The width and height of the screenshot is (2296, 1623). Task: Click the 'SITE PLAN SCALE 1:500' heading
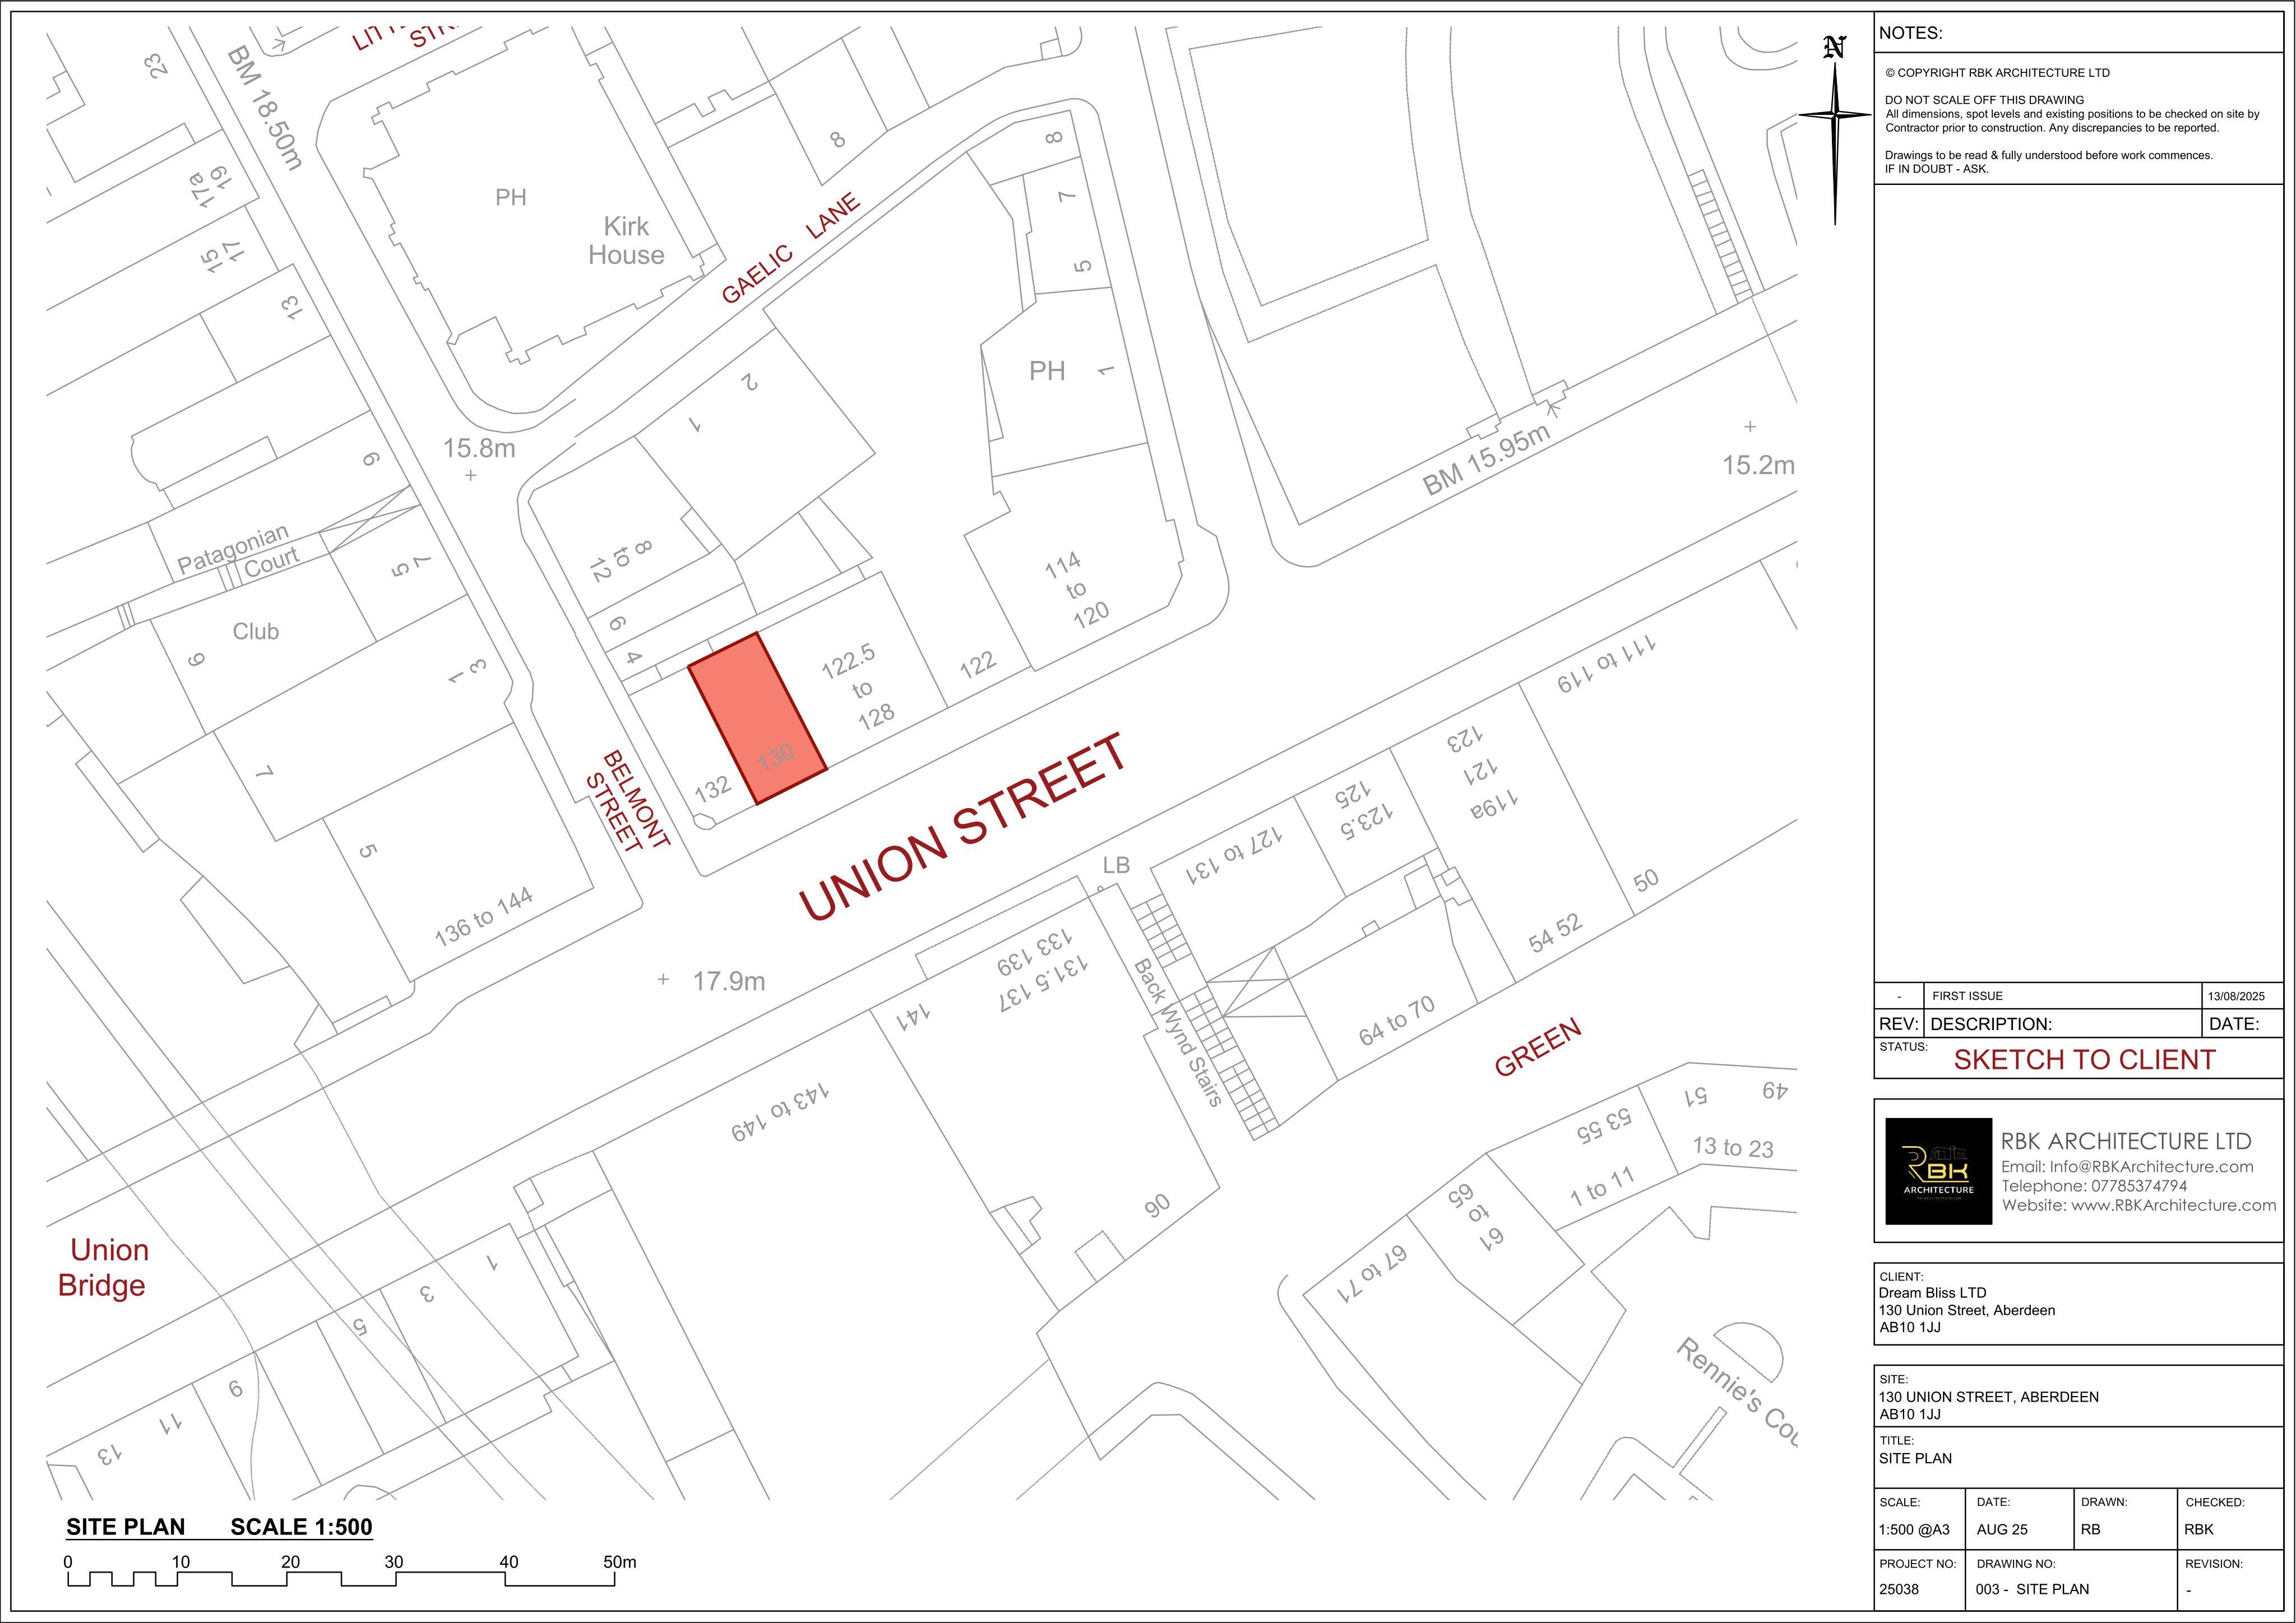(219, 1527)
